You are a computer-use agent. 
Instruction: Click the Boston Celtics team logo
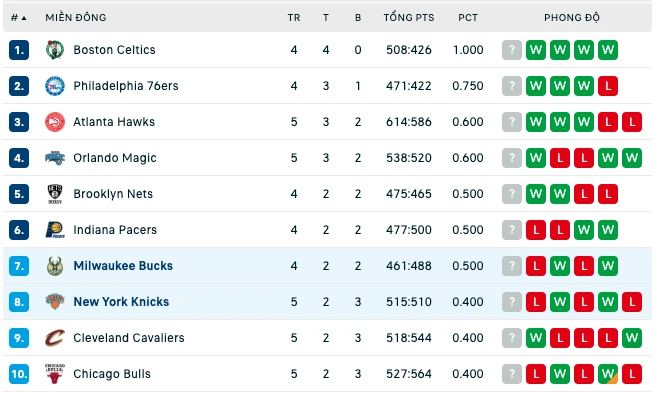pos(55,50)
